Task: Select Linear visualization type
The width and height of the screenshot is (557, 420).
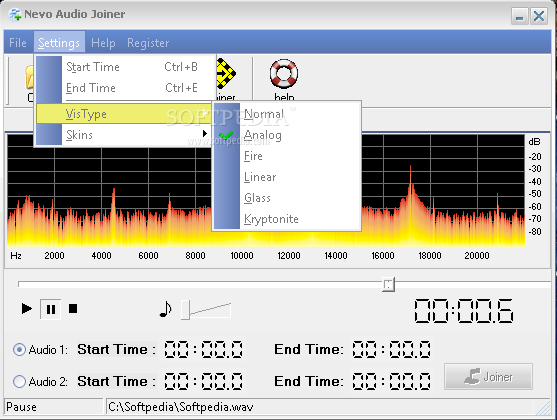Action: tap(287, 177)
